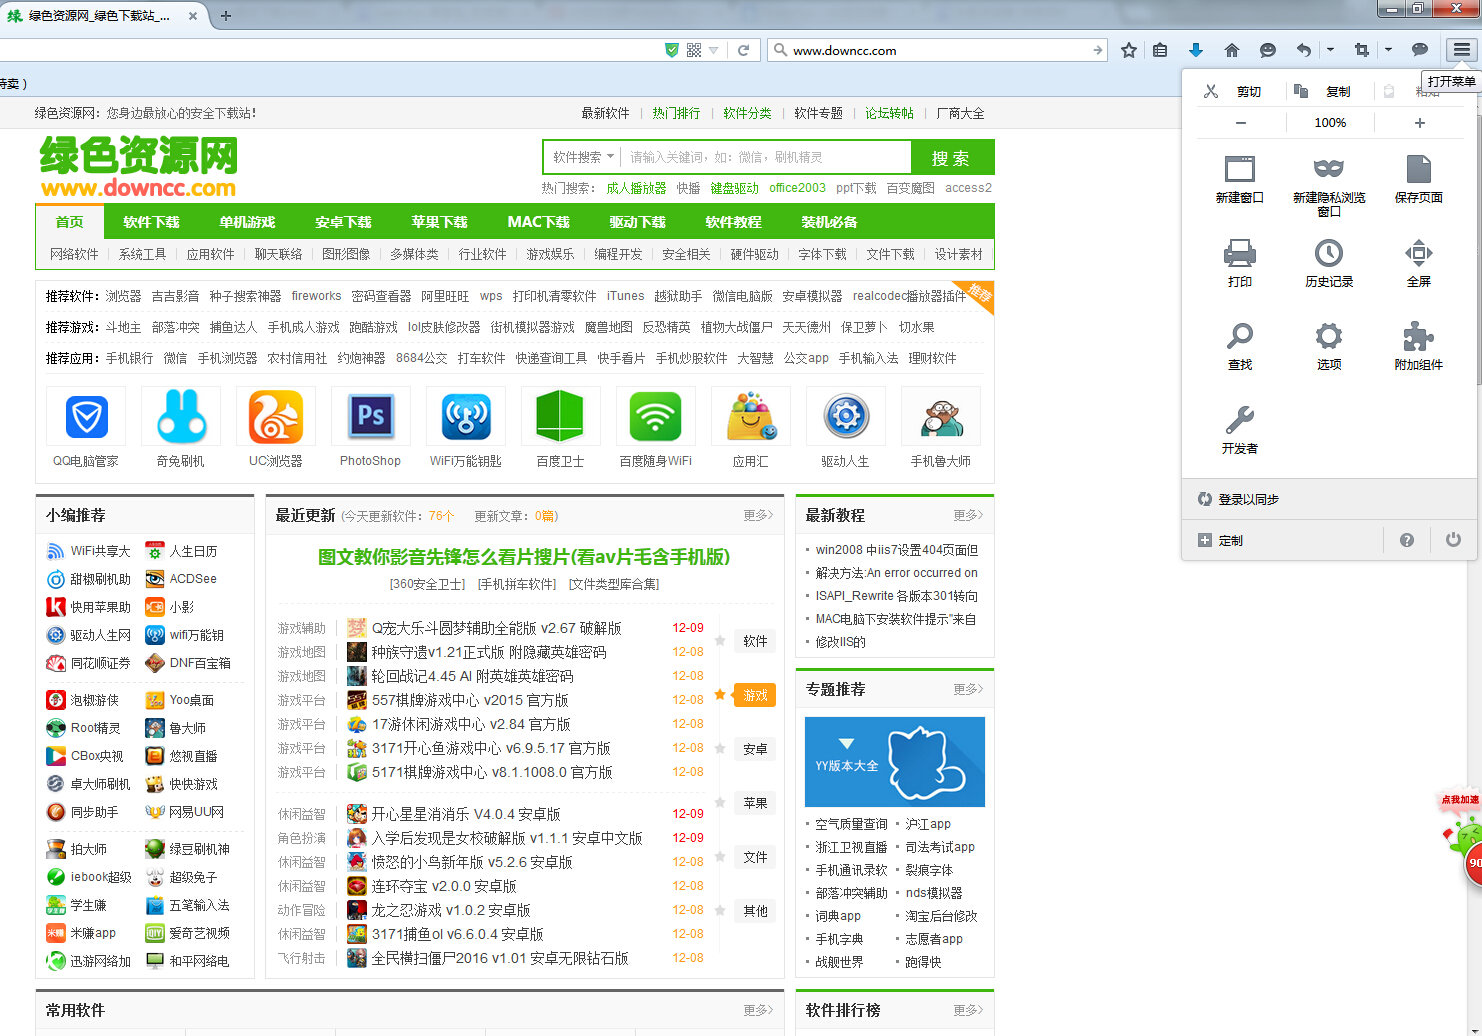Open the 热门排行 link
Screen dimensions: 1482x1036
coord(675,113)
